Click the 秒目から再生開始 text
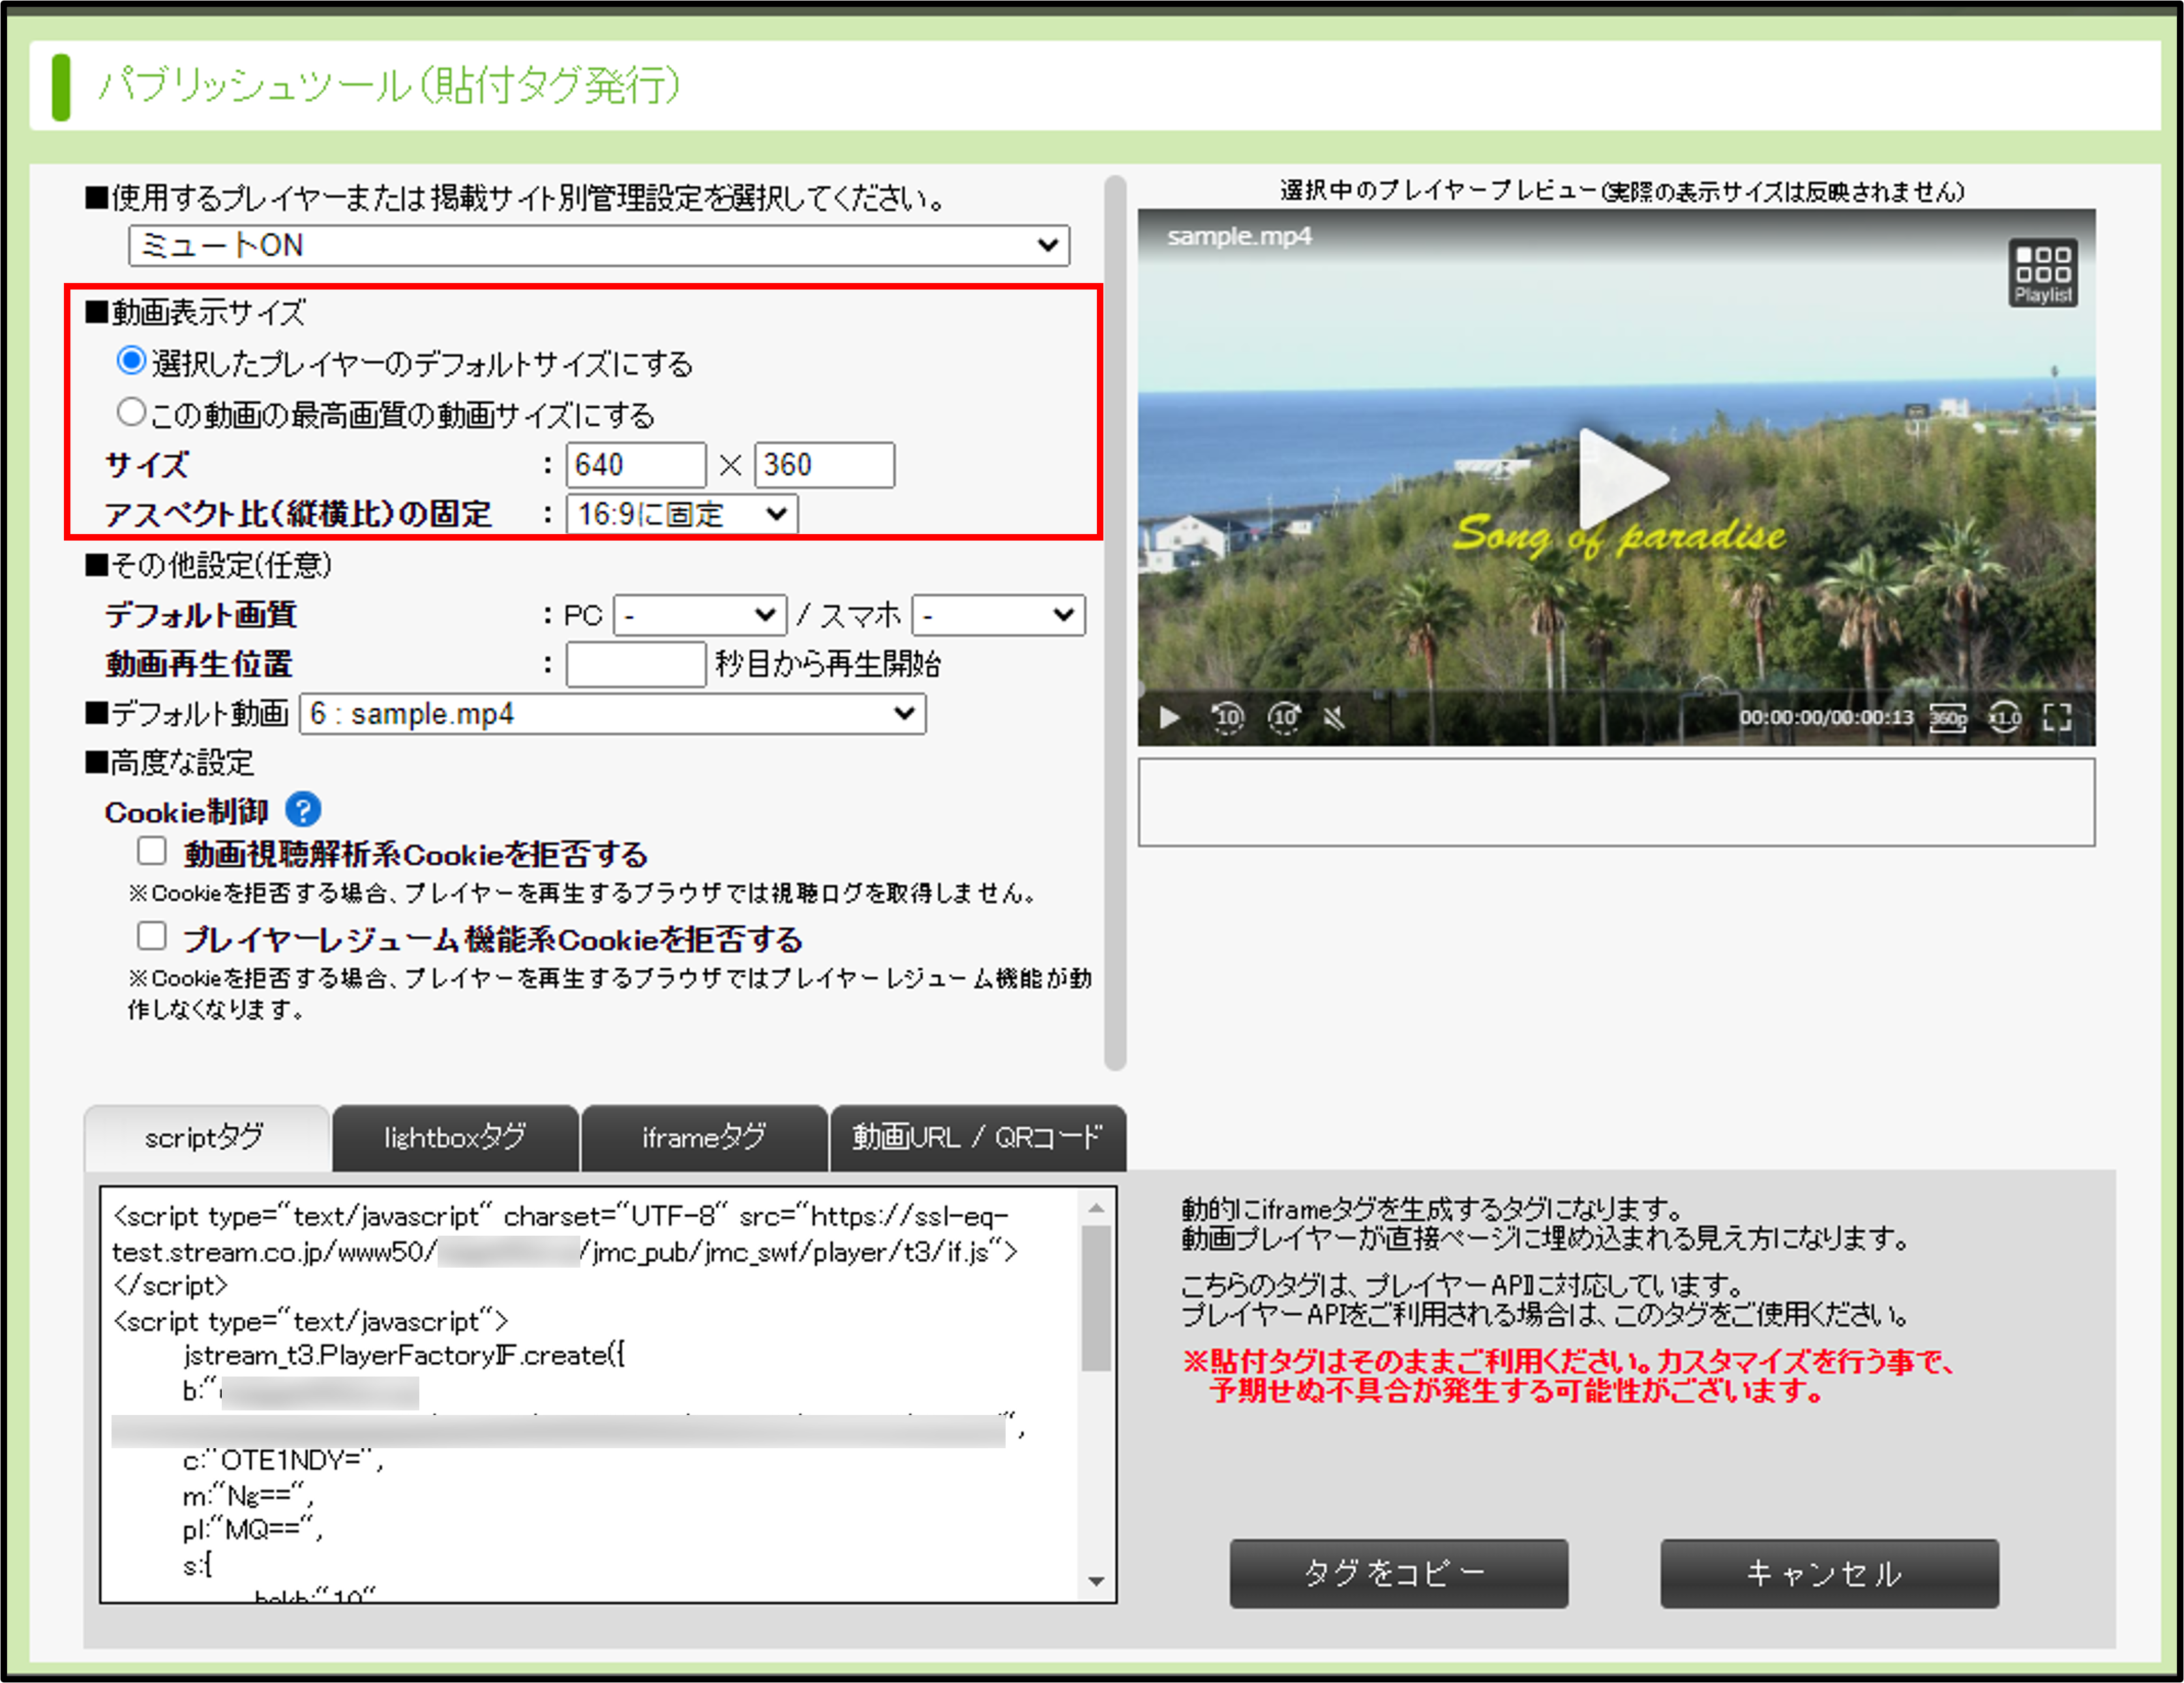The width and height of the screenshot is (2184, 1683). click(828, 665)
